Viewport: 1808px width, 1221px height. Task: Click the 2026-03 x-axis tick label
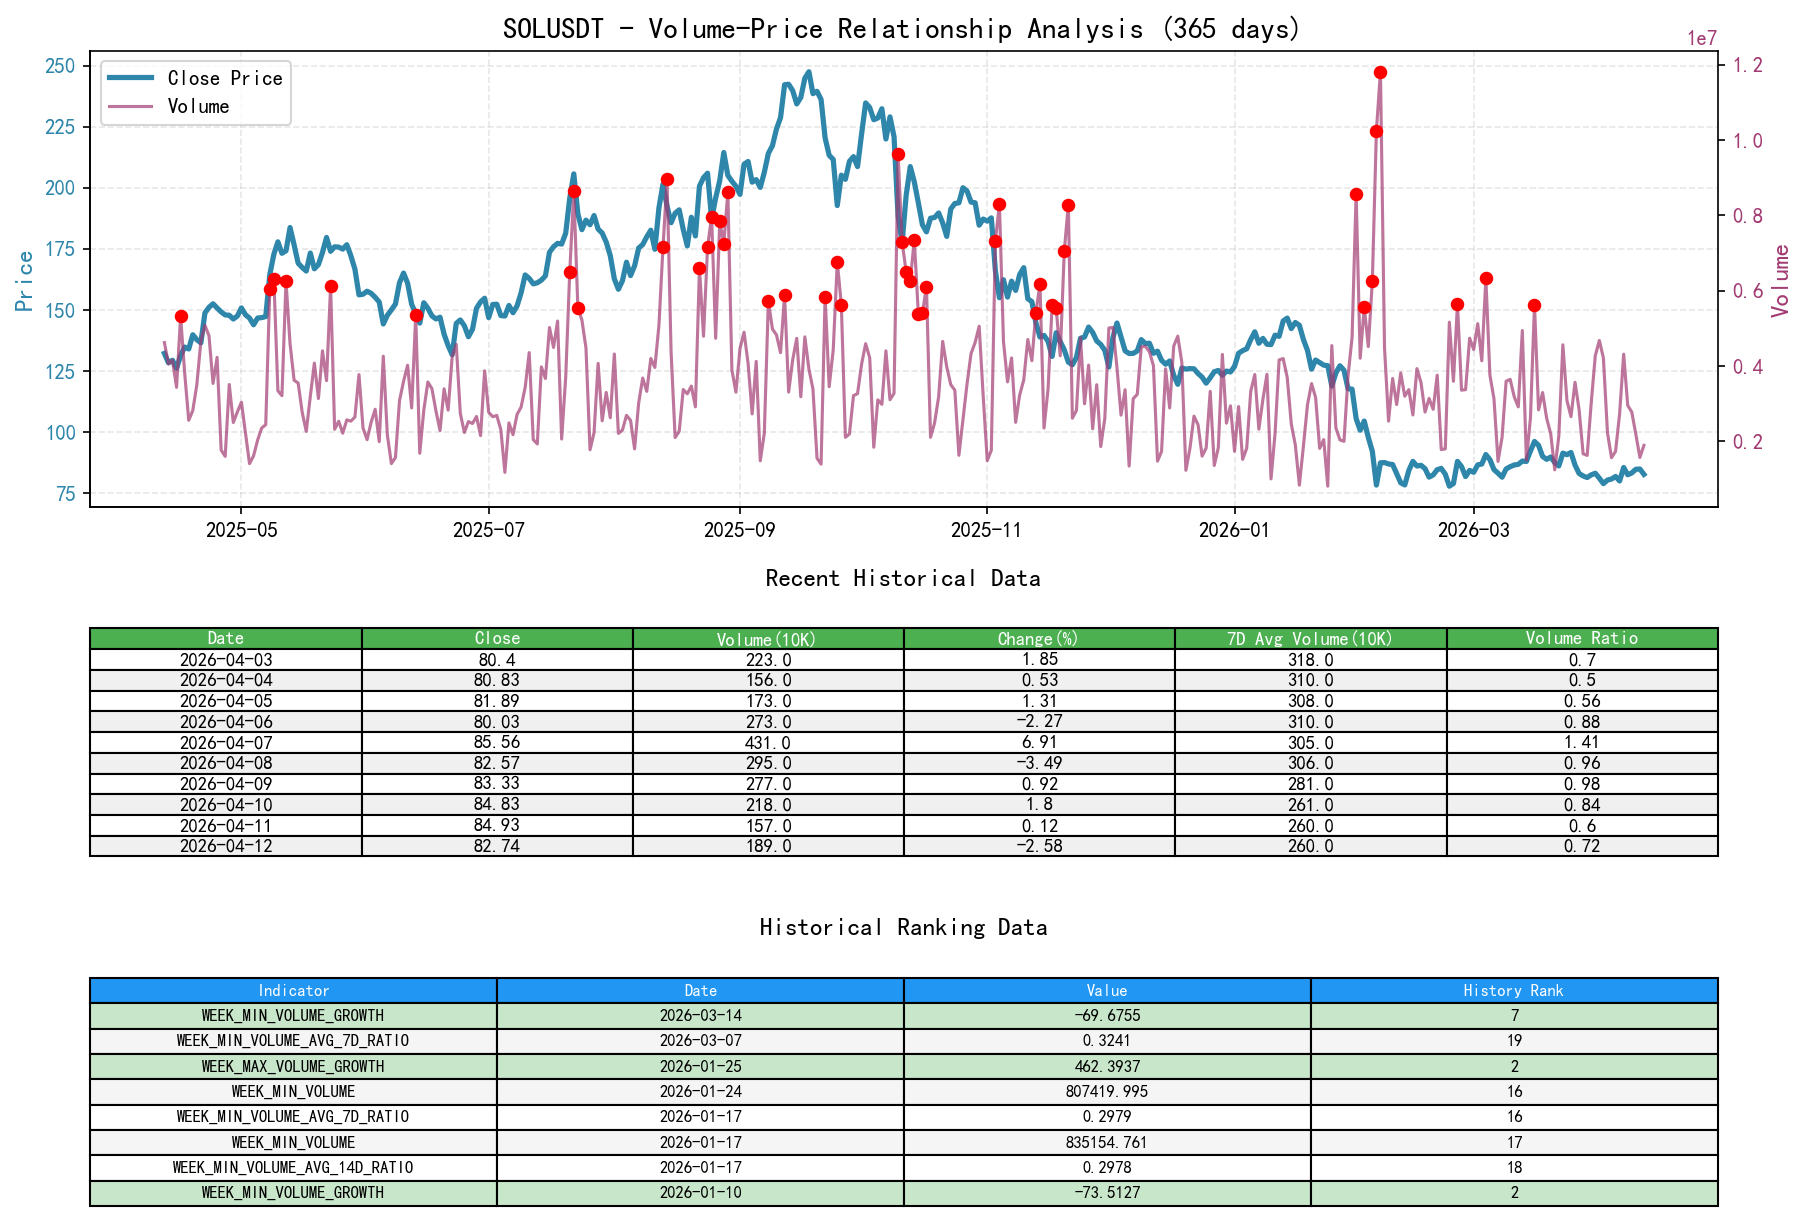pos(1474,530)
